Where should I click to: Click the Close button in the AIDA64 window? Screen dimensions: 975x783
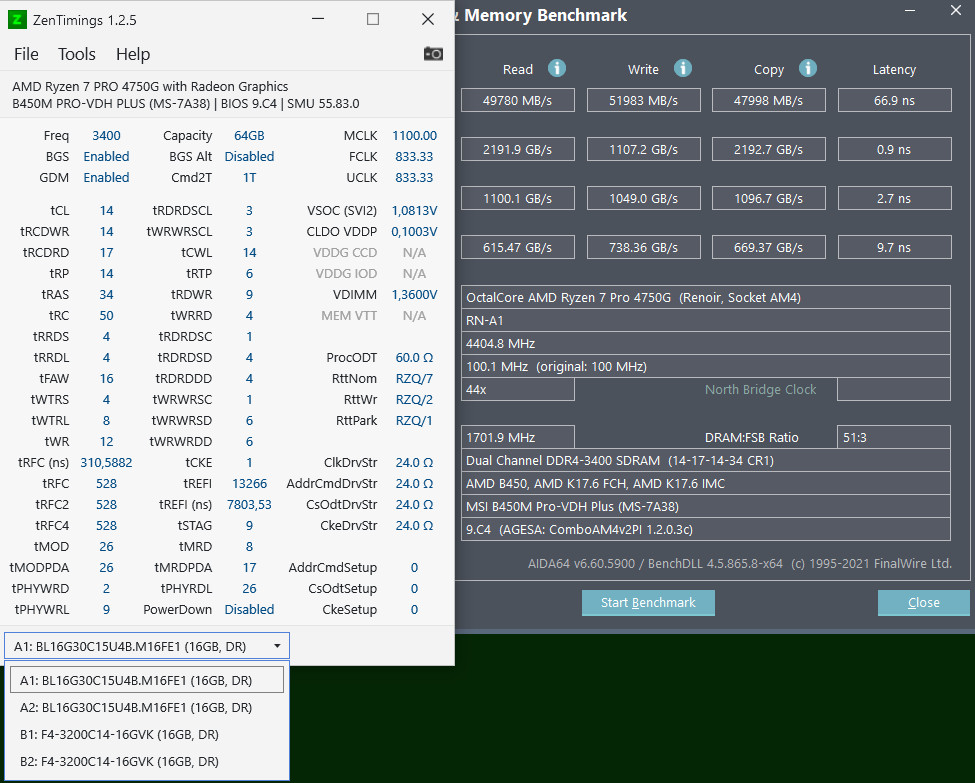(923, 603)
